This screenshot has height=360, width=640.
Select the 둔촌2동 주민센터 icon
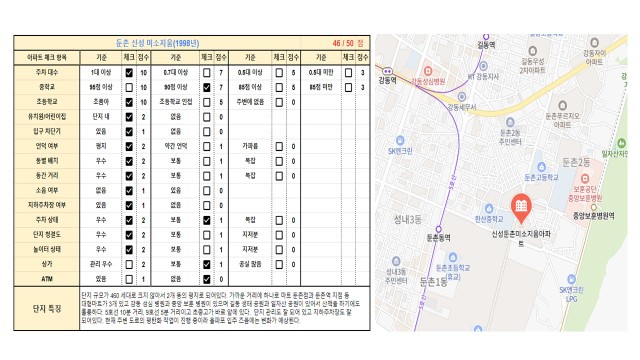click(x=510, y=122)
